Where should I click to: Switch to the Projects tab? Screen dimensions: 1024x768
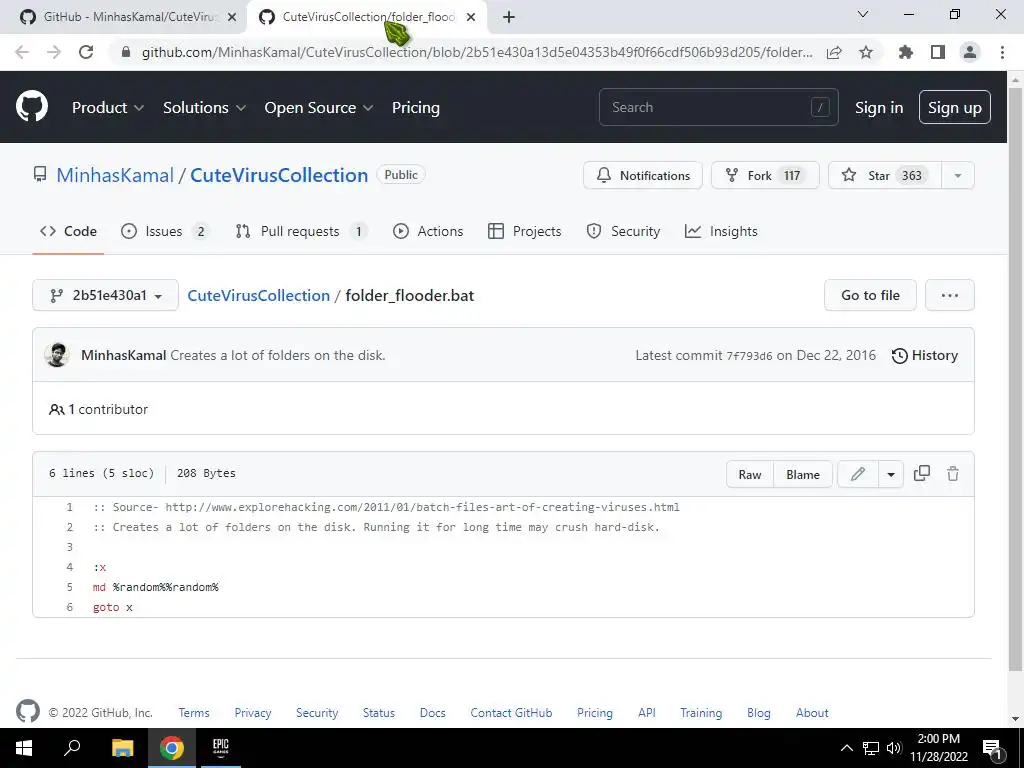pos(524,231)
